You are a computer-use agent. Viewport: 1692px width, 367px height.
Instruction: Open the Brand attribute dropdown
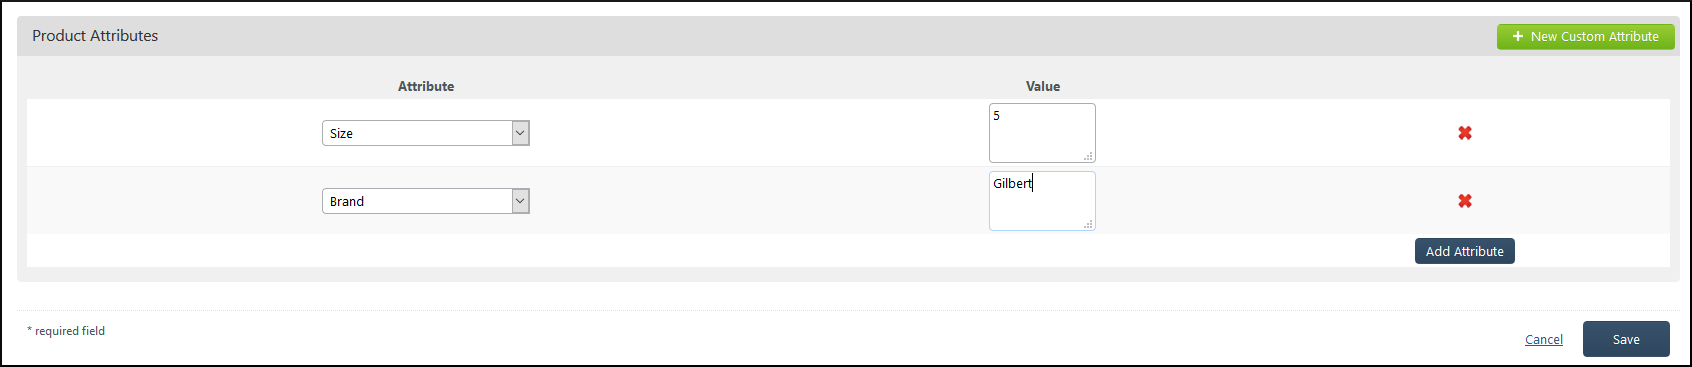point(425,201)
